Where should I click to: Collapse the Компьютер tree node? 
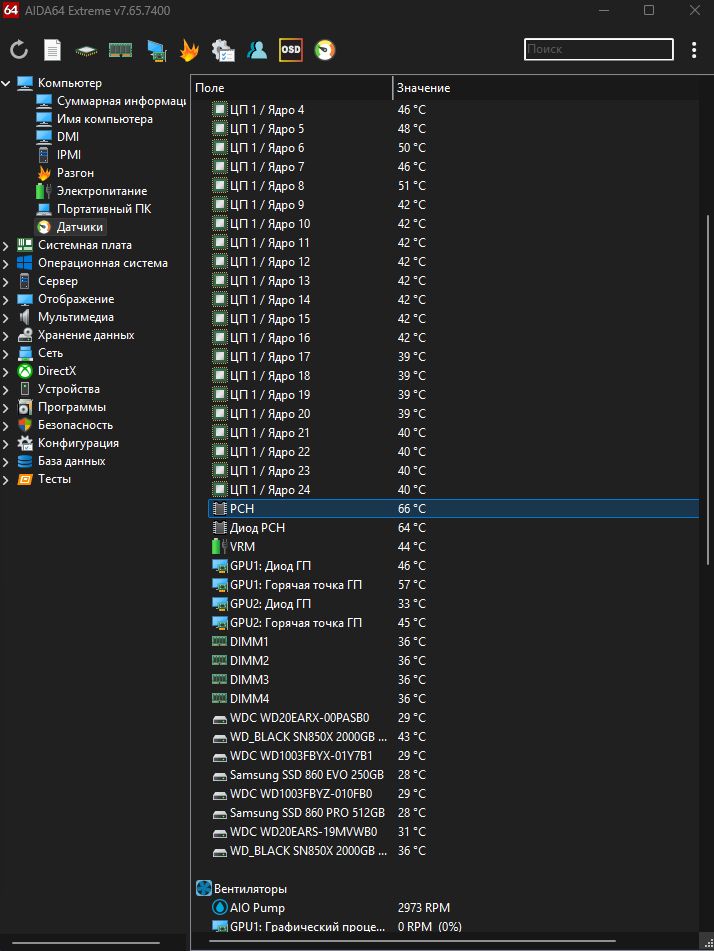(6, 83)
